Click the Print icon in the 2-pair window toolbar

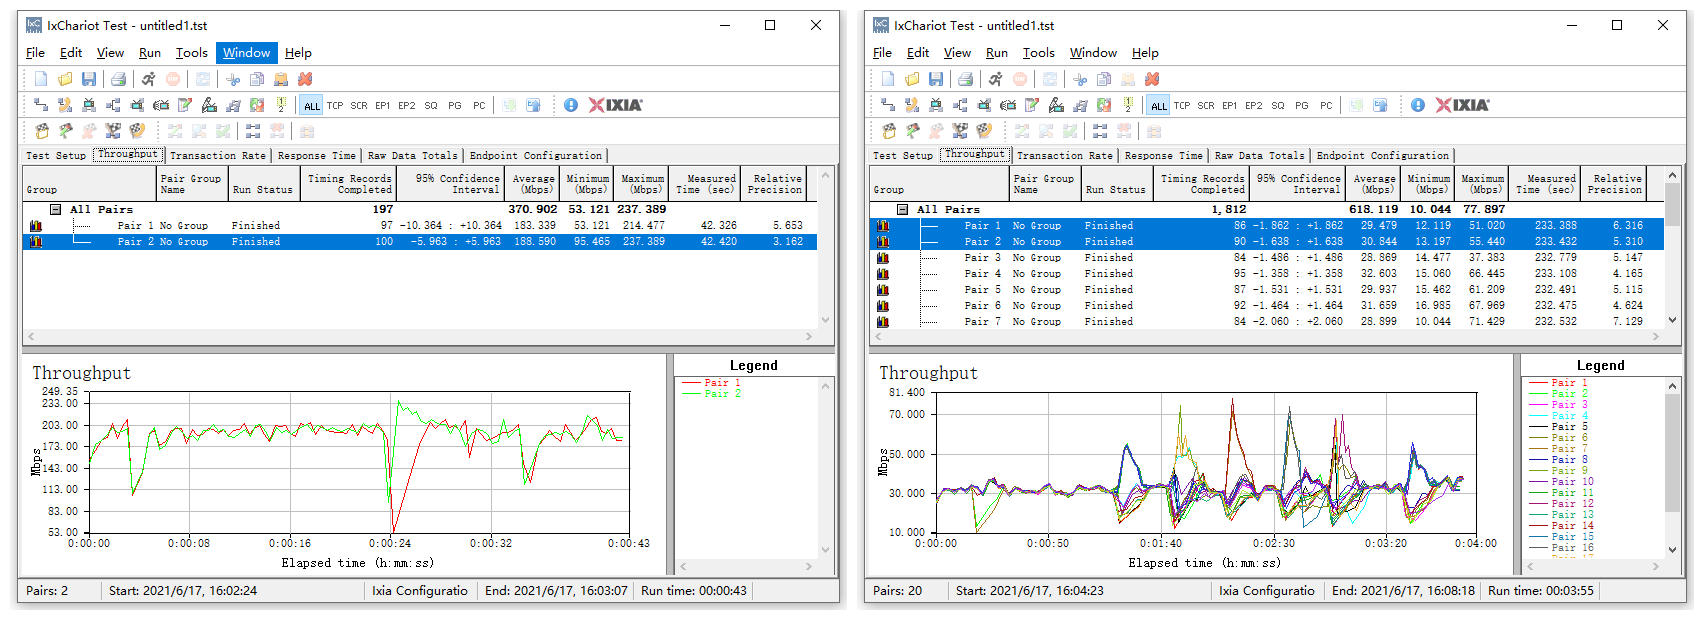[118, 79]
